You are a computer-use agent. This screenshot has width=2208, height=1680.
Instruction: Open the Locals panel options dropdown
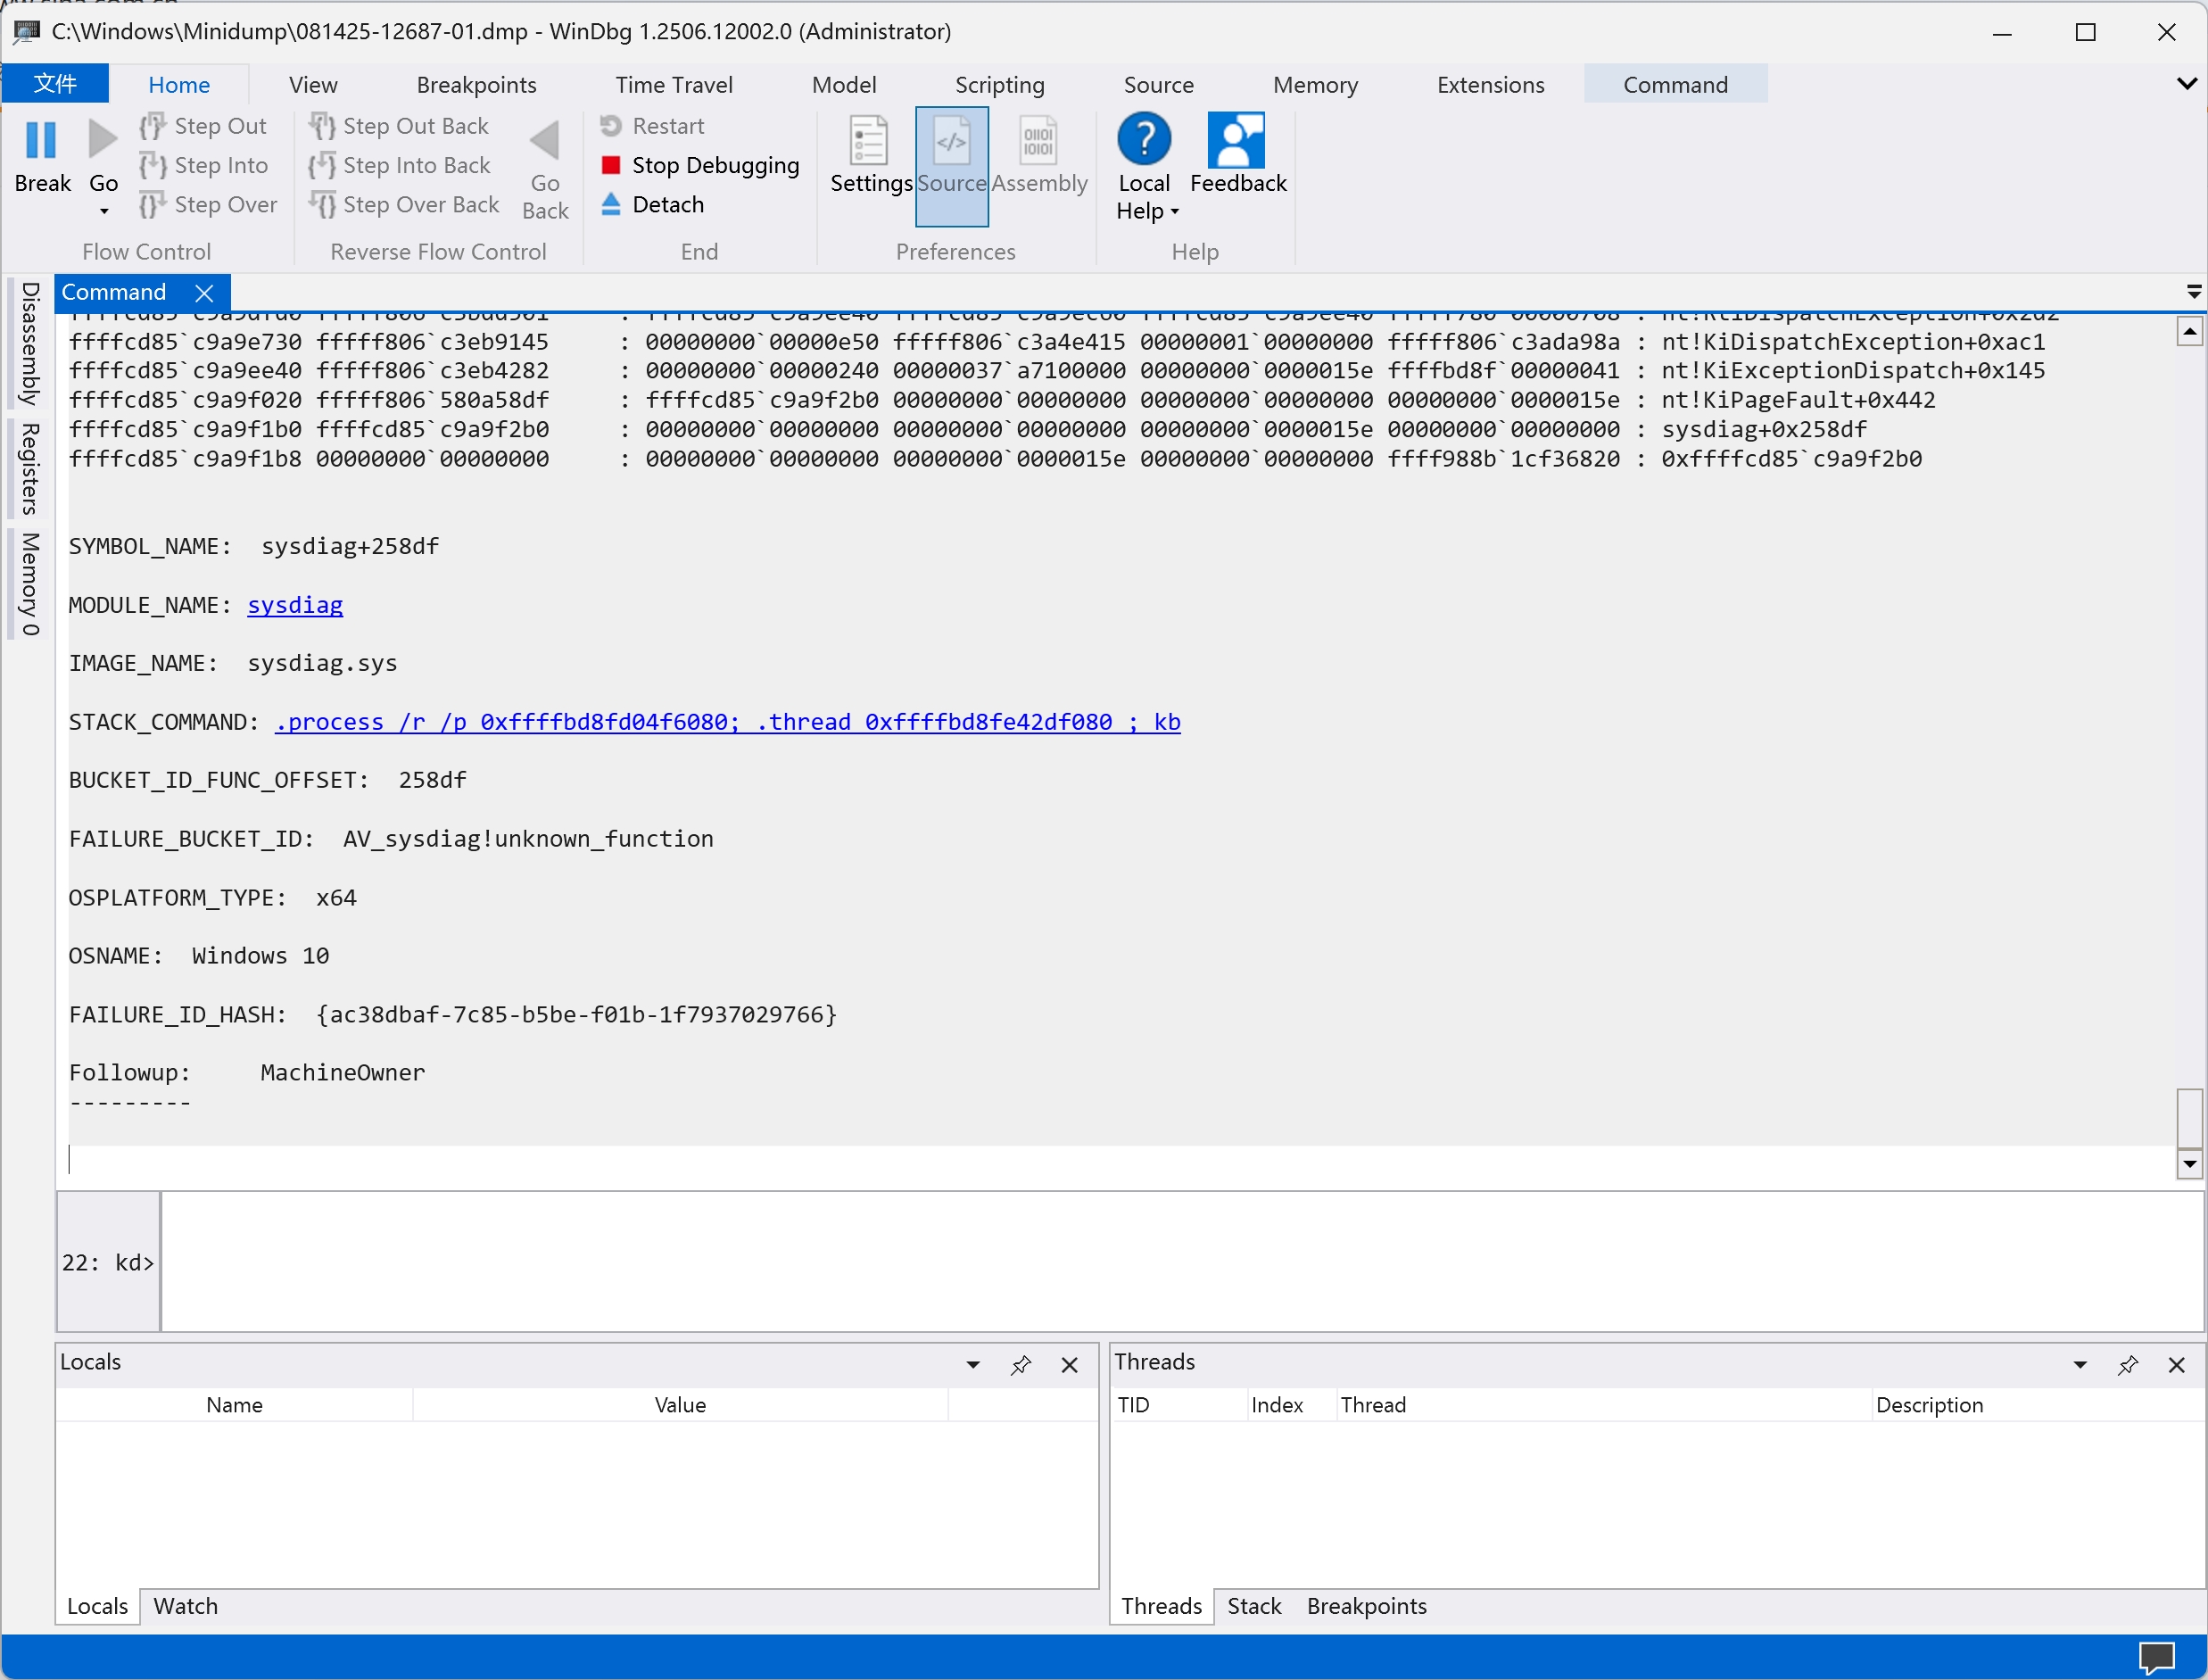(973, 1365)
